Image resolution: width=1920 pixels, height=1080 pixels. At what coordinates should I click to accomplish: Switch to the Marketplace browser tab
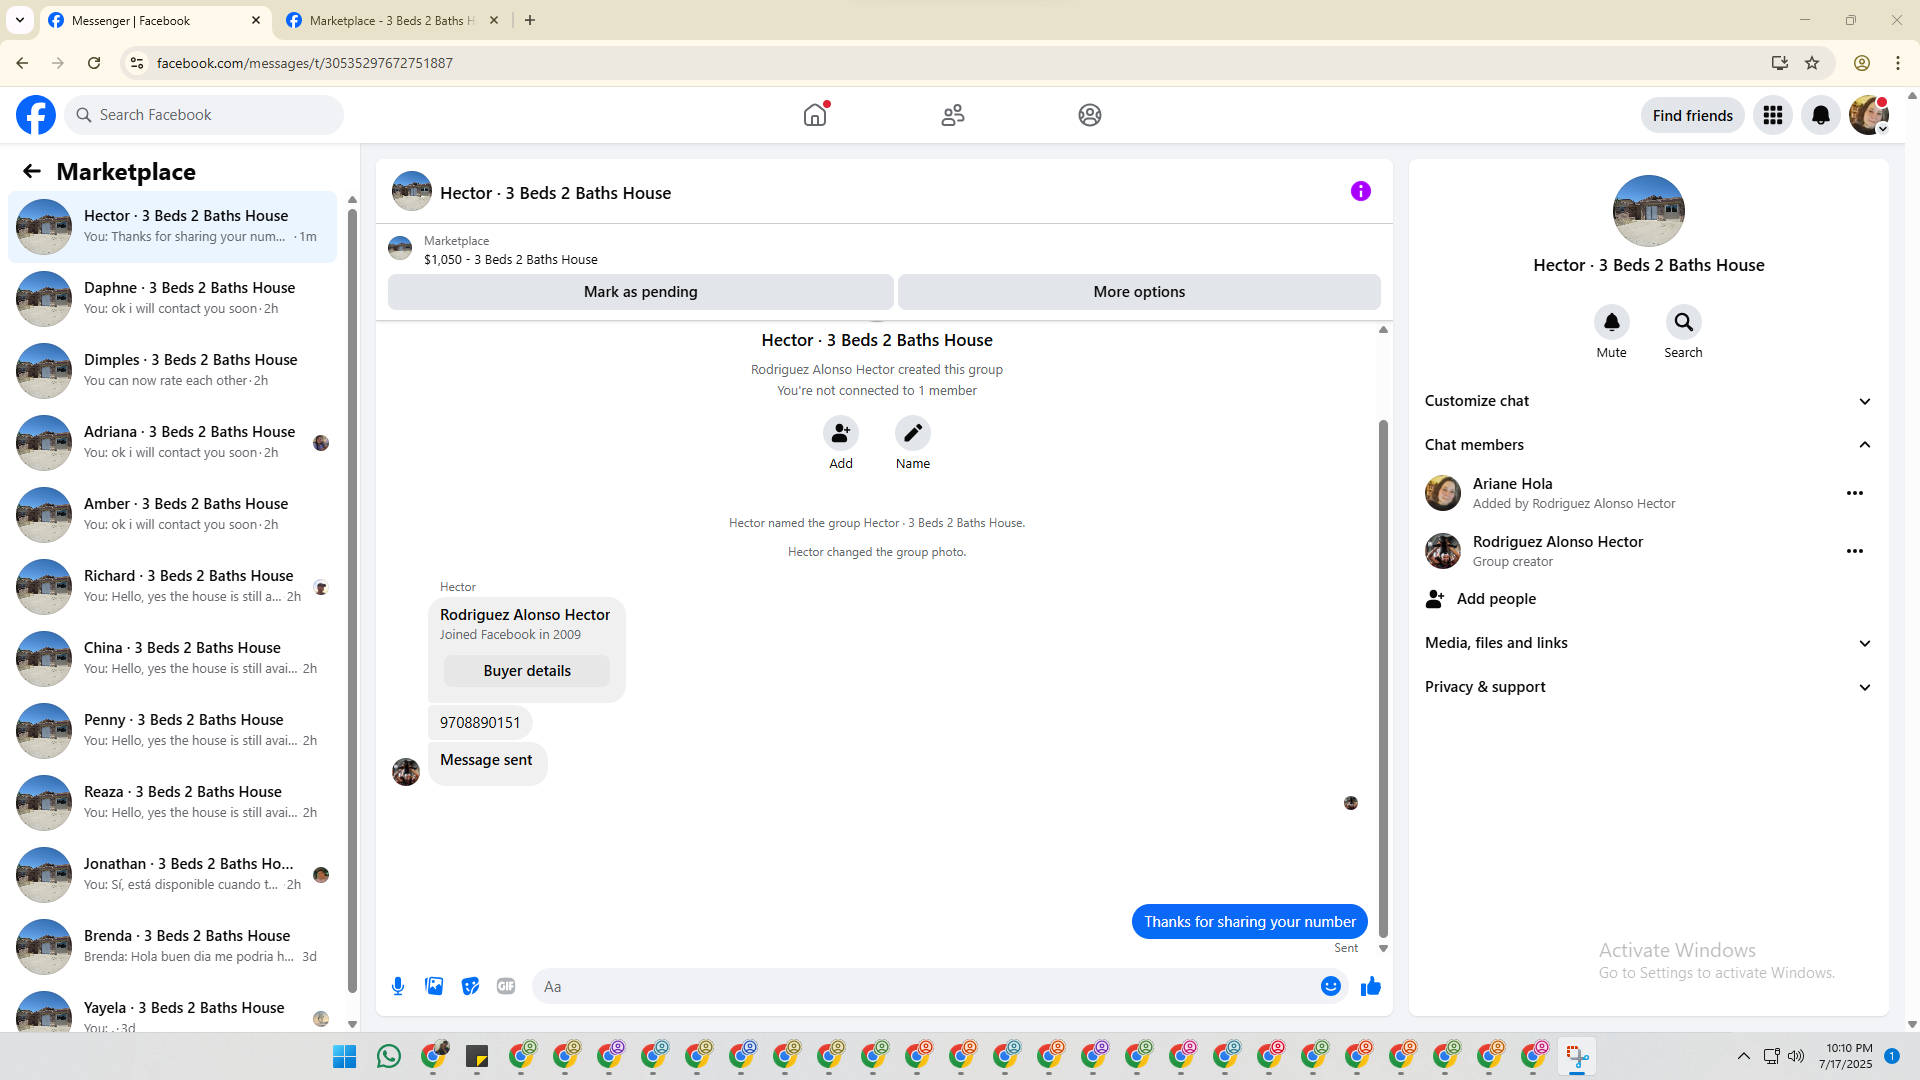(393, 20)
